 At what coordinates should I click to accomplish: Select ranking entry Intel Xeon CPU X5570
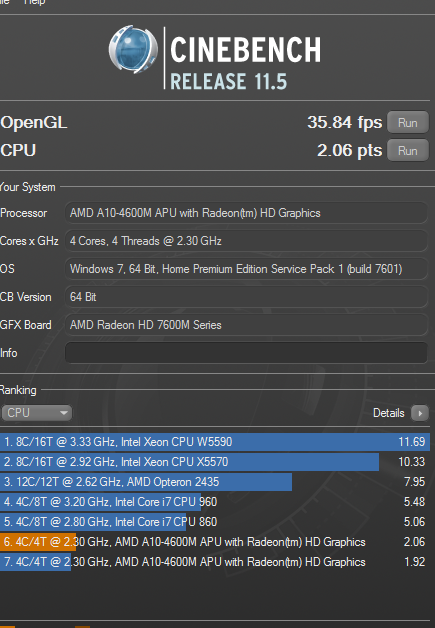[215, 462]
